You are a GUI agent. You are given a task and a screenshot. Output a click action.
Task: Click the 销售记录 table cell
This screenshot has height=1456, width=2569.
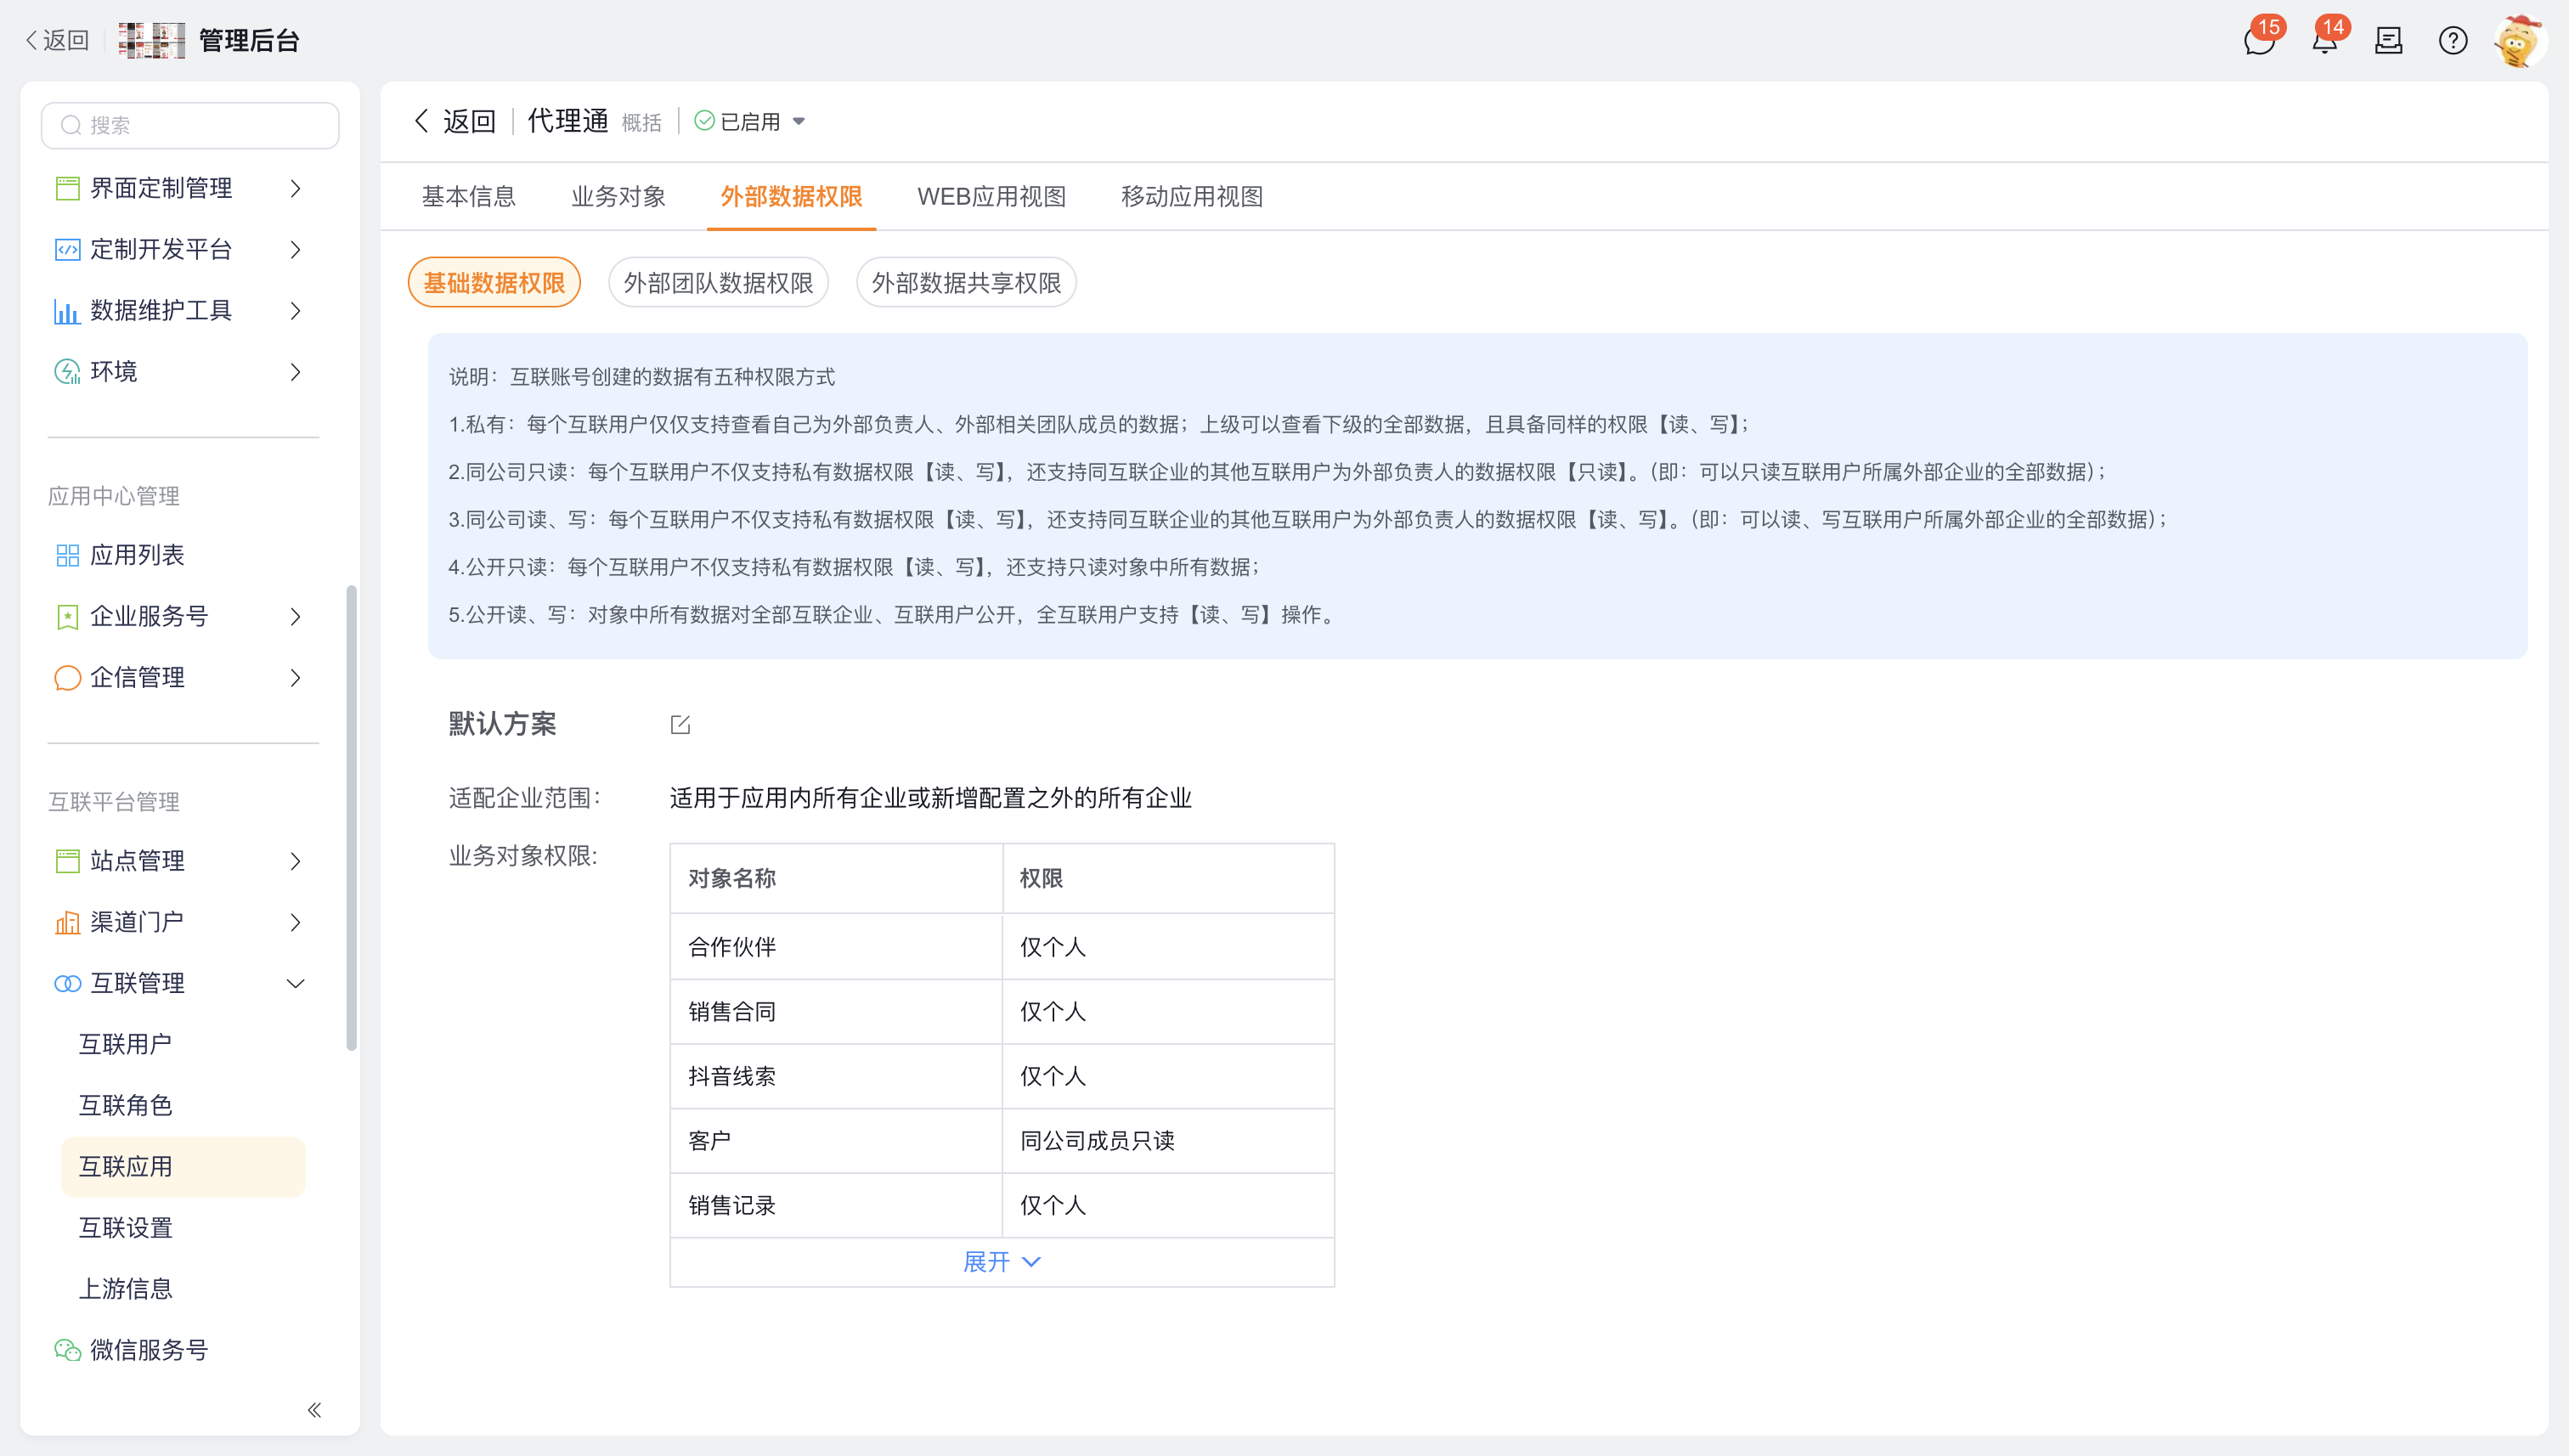point(836,1206)
